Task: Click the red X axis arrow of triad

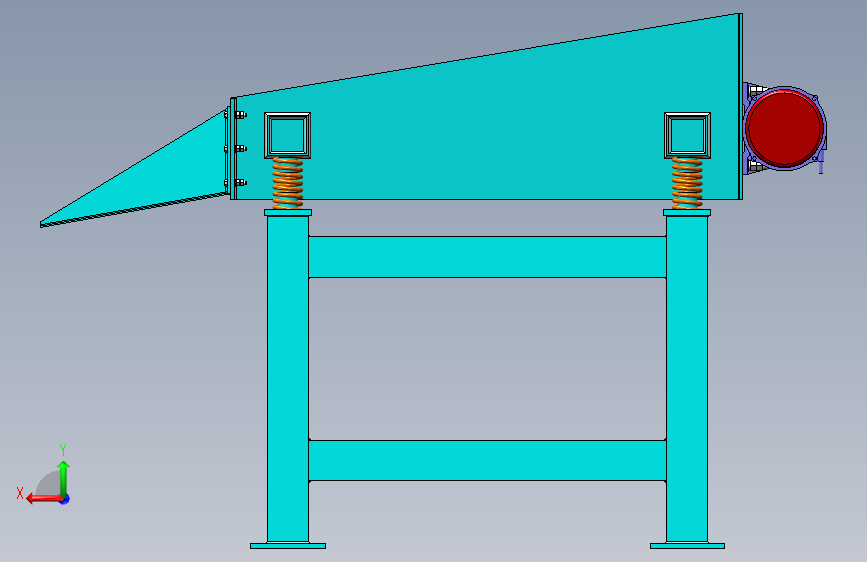Action: click(44, 499)
